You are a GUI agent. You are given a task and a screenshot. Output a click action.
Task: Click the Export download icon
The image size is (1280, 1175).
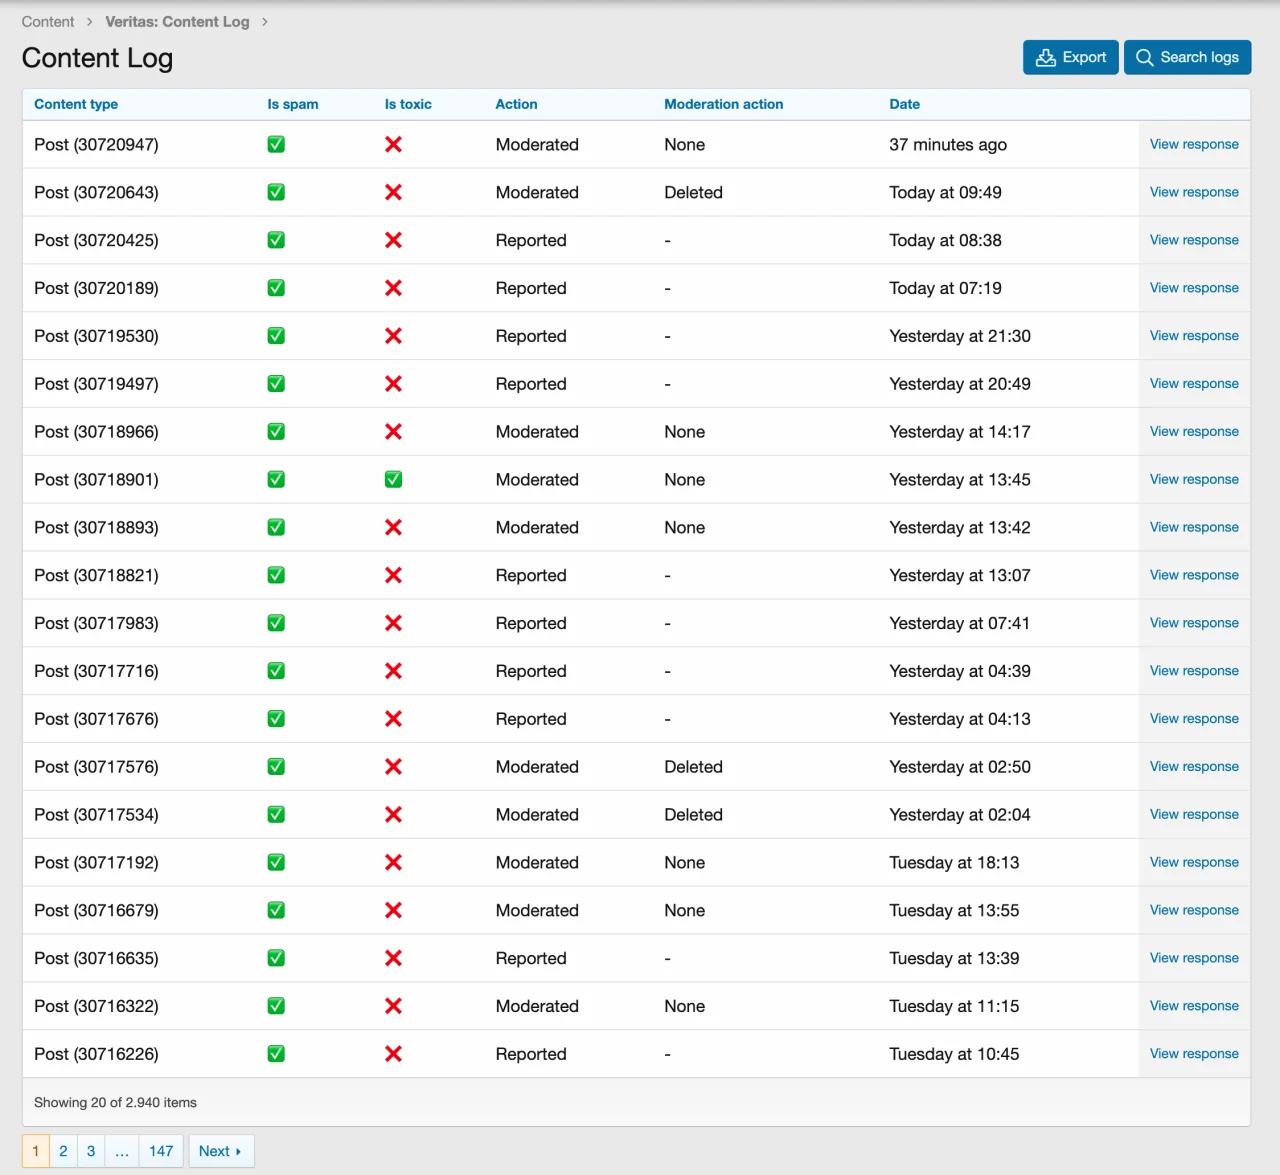tap(1047, 57)
